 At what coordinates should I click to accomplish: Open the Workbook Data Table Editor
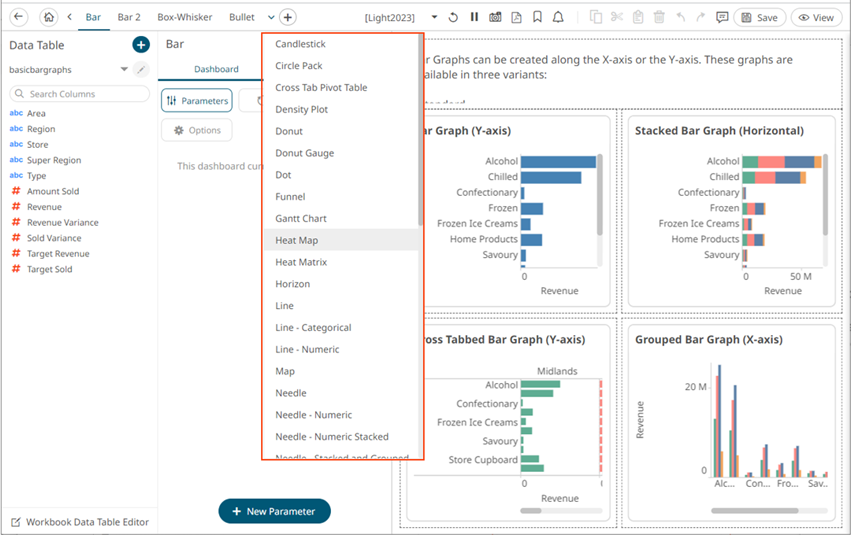click(x=79, y=522)
